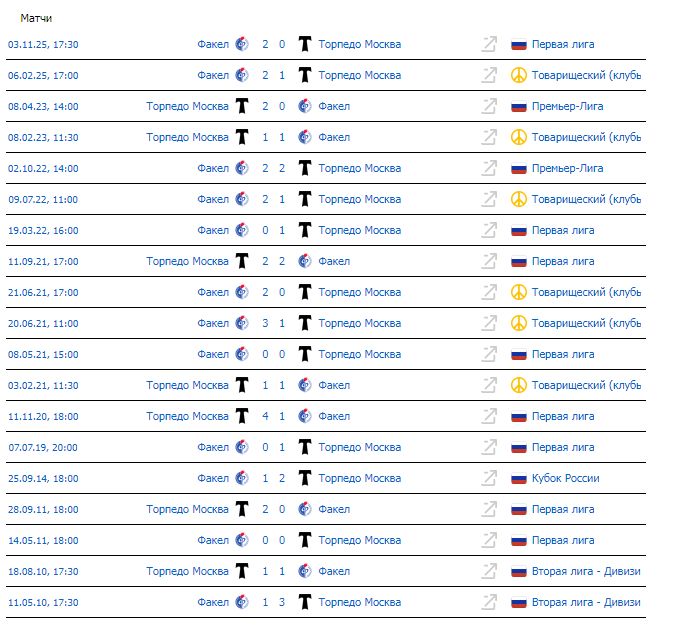Click Torpedo Moscow T logo in 08.04.23 match
Image resolution: width=697 pixels, height=625 pixels.
click(x=241, y=106)
